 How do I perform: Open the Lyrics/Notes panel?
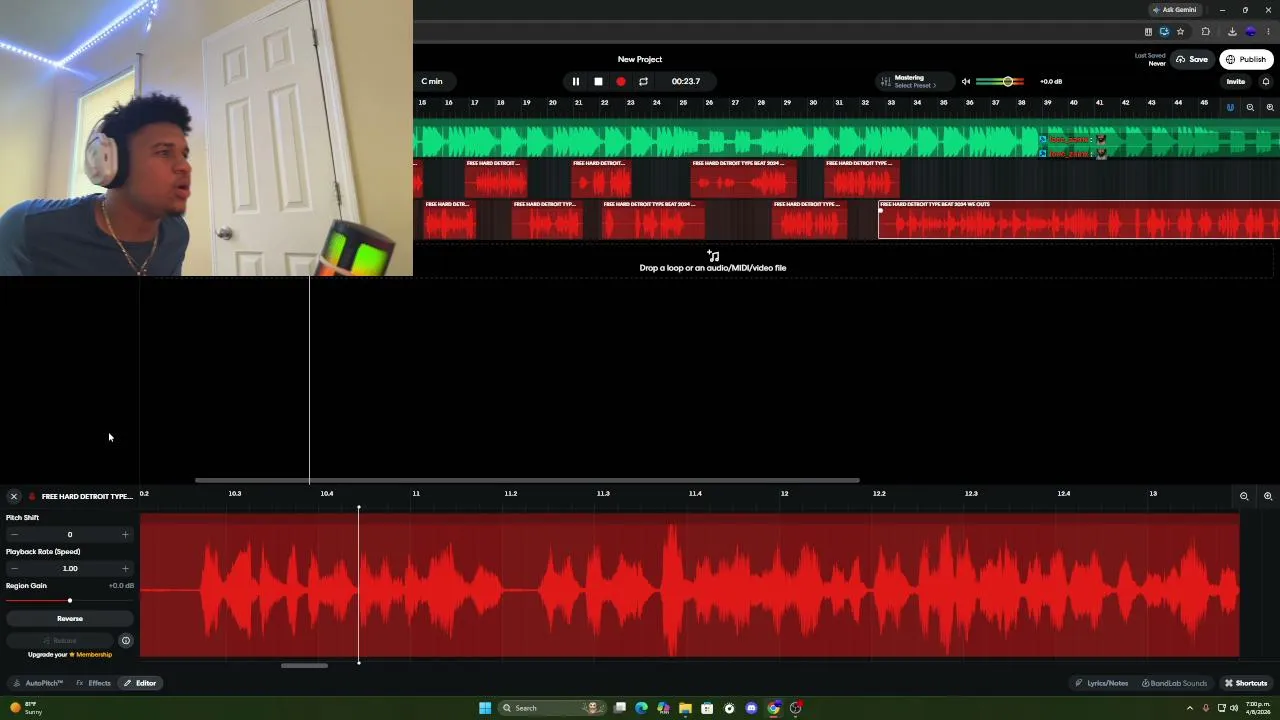click(x=1102, y=683)
